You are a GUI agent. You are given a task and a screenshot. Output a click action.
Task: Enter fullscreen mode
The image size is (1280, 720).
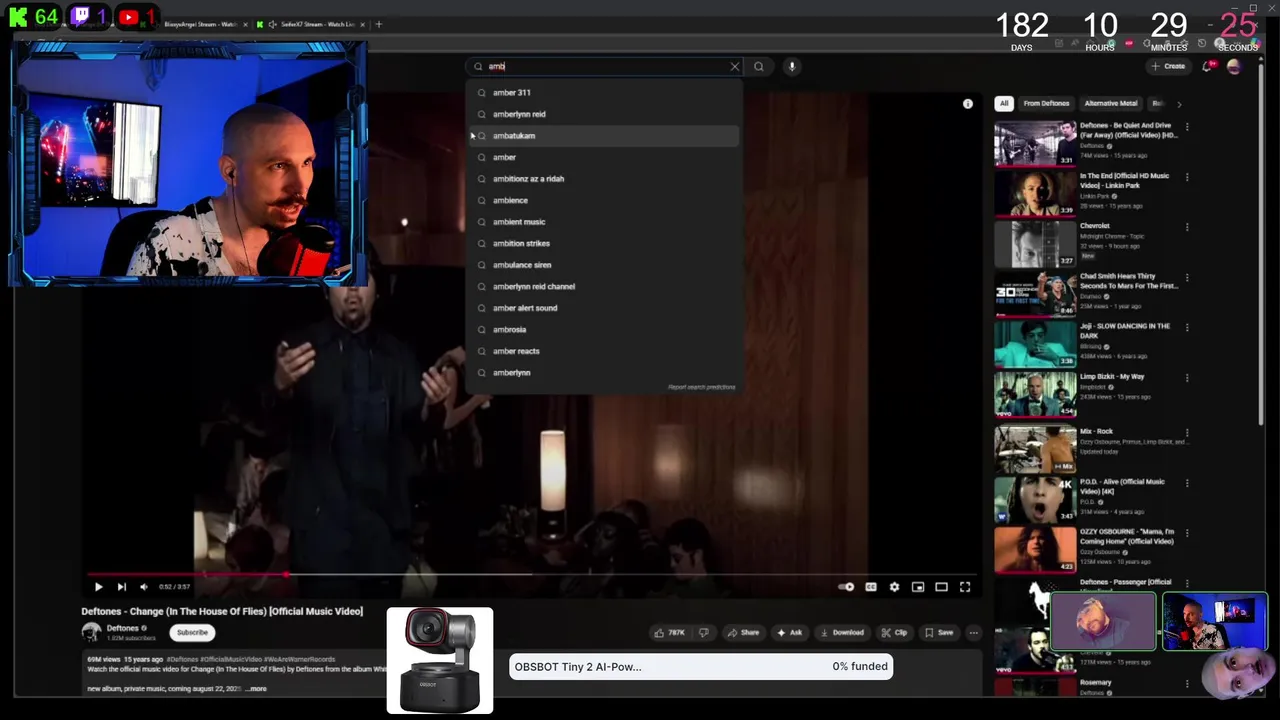(x=965, y=587)
